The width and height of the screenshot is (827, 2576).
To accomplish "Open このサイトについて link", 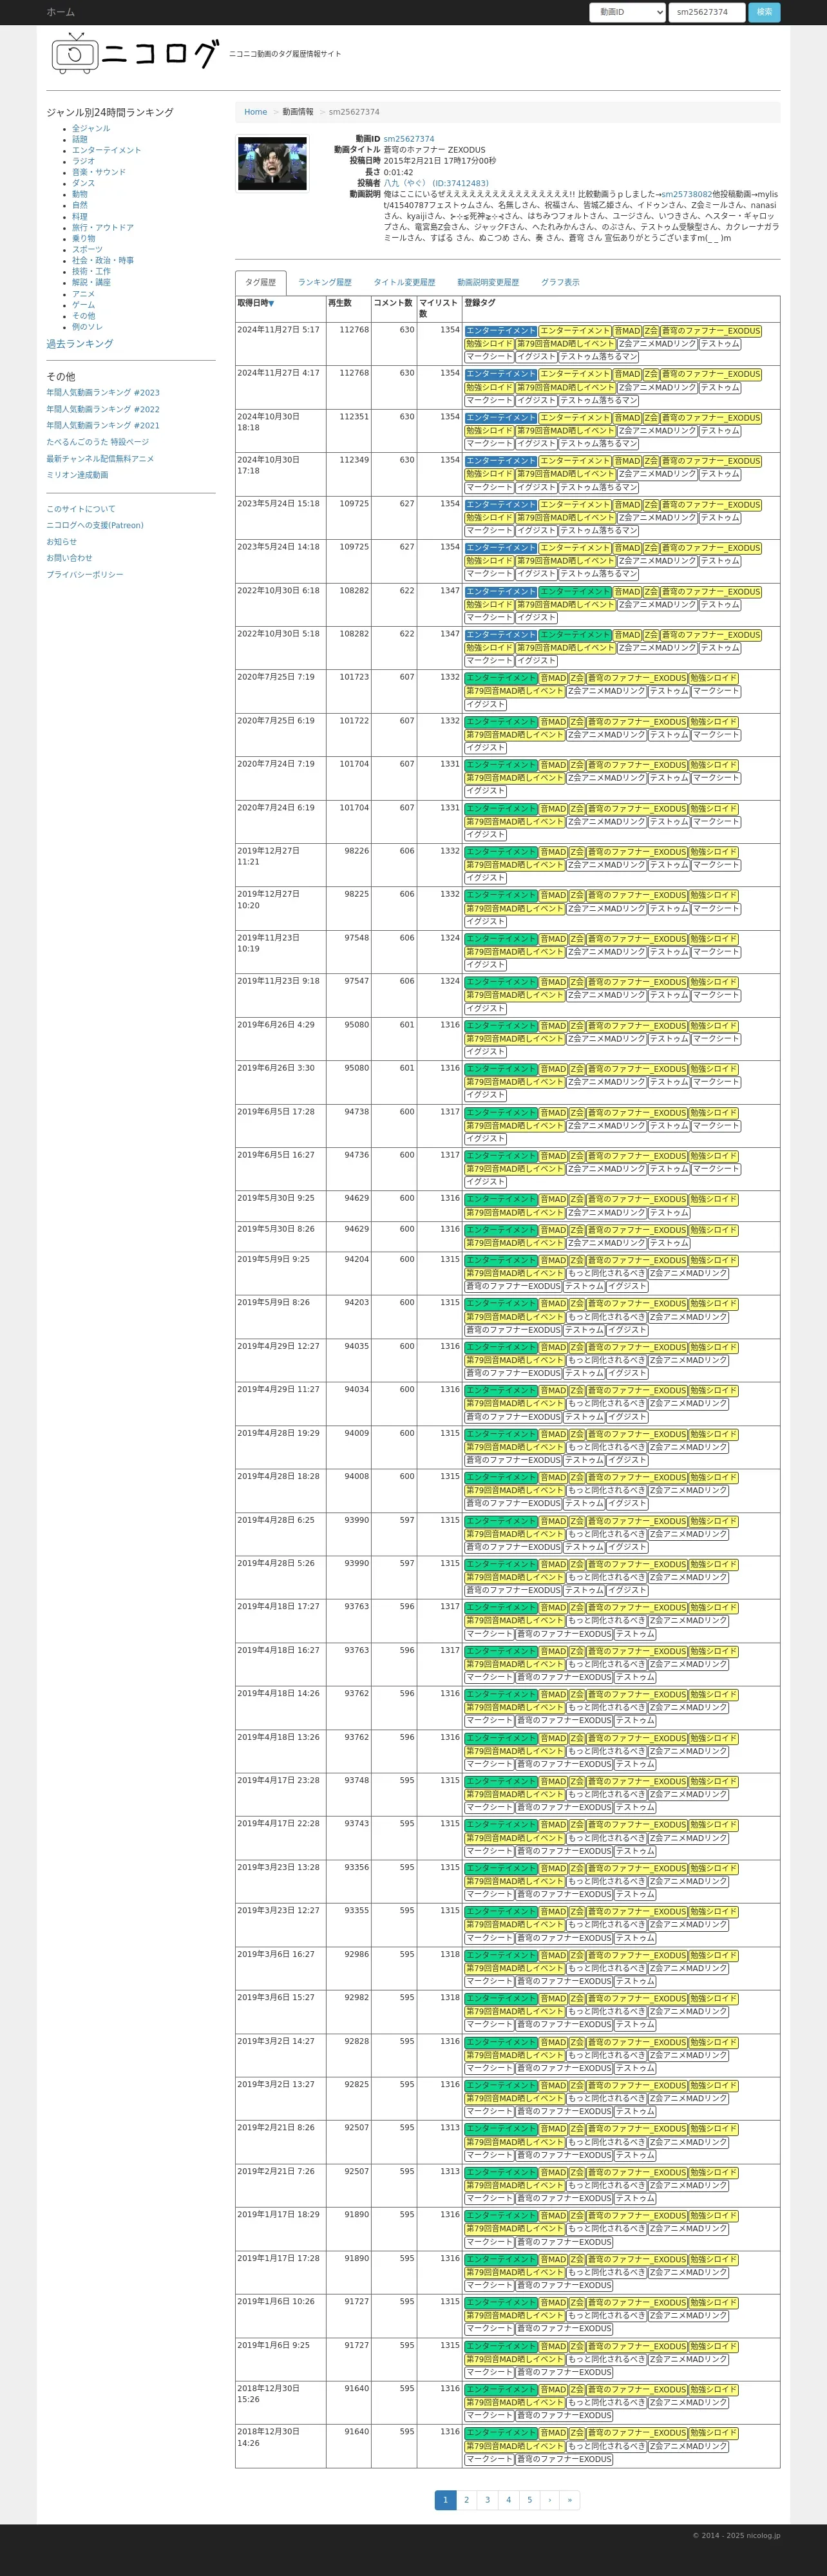I will [81, 509].
